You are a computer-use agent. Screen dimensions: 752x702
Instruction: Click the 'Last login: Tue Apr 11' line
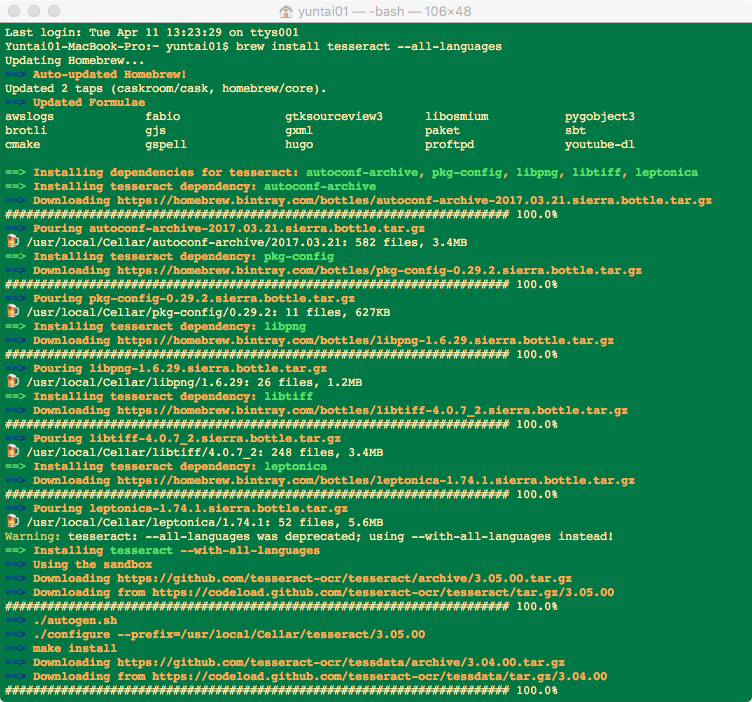pyautogui.click(x=152, y=33)
